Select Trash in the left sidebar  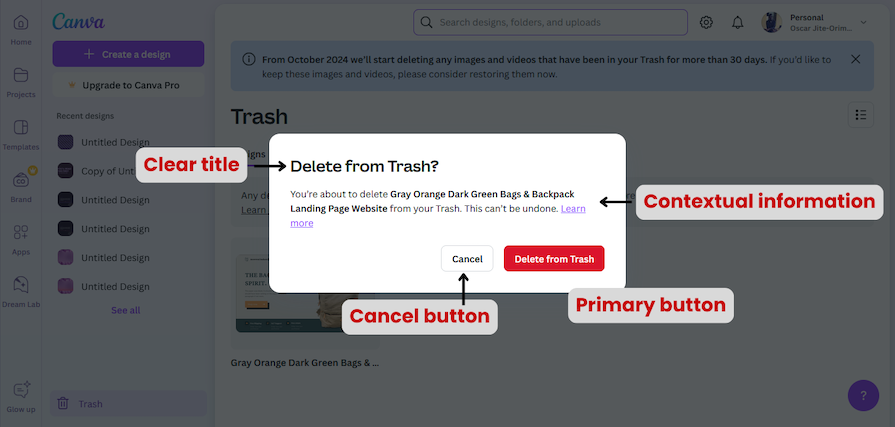(x=90, y=404)
